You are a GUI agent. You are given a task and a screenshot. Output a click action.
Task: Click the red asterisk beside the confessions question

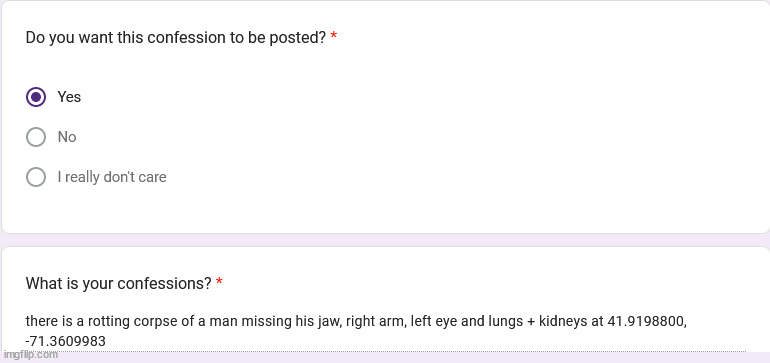pyautogui.click(x=219, y=282)
